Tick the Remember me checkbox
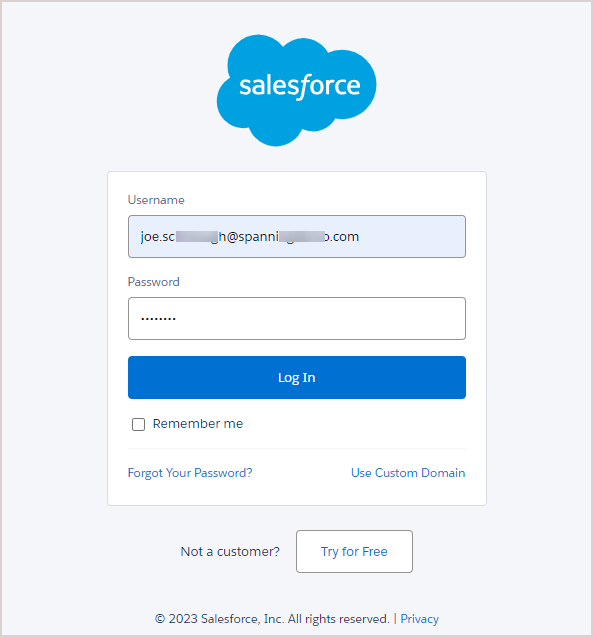This screenshot has width=593, height=637. coord(139,424)
